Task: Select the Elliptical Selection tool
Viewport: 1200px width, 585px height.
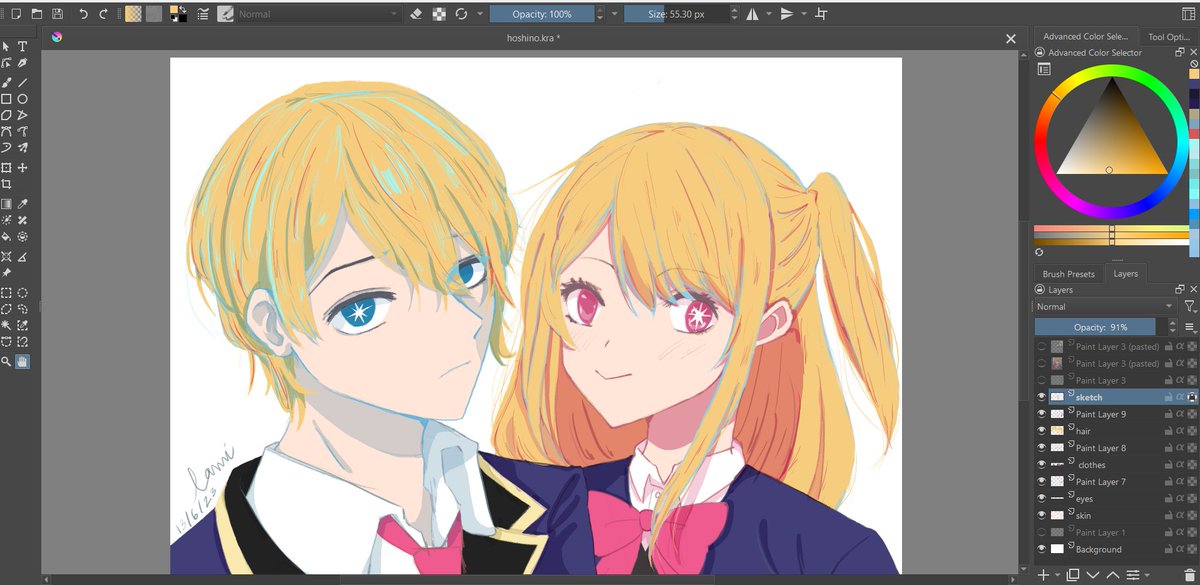Action: coord(22,293)
